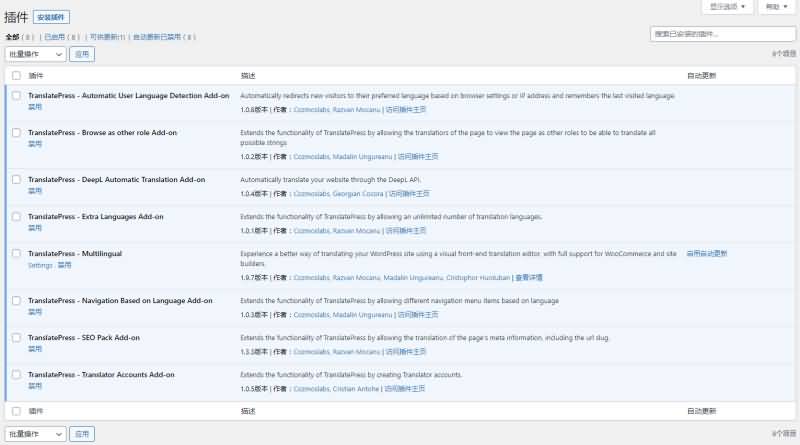
Task: Open Cozmoslabs author link in SEO Pack row
Action: pyautogui.click(x=311, y=352)
